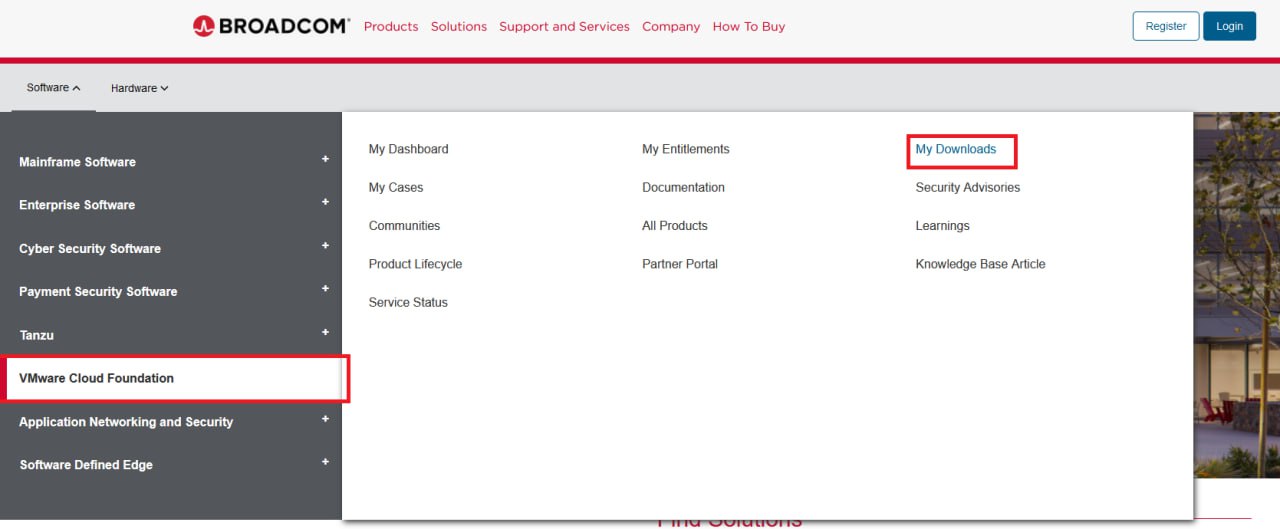The height and width of the screenshot is (529, 1280).
Task: Select VMware Cloud Foundation category
Action: click(x=96, y=378)
